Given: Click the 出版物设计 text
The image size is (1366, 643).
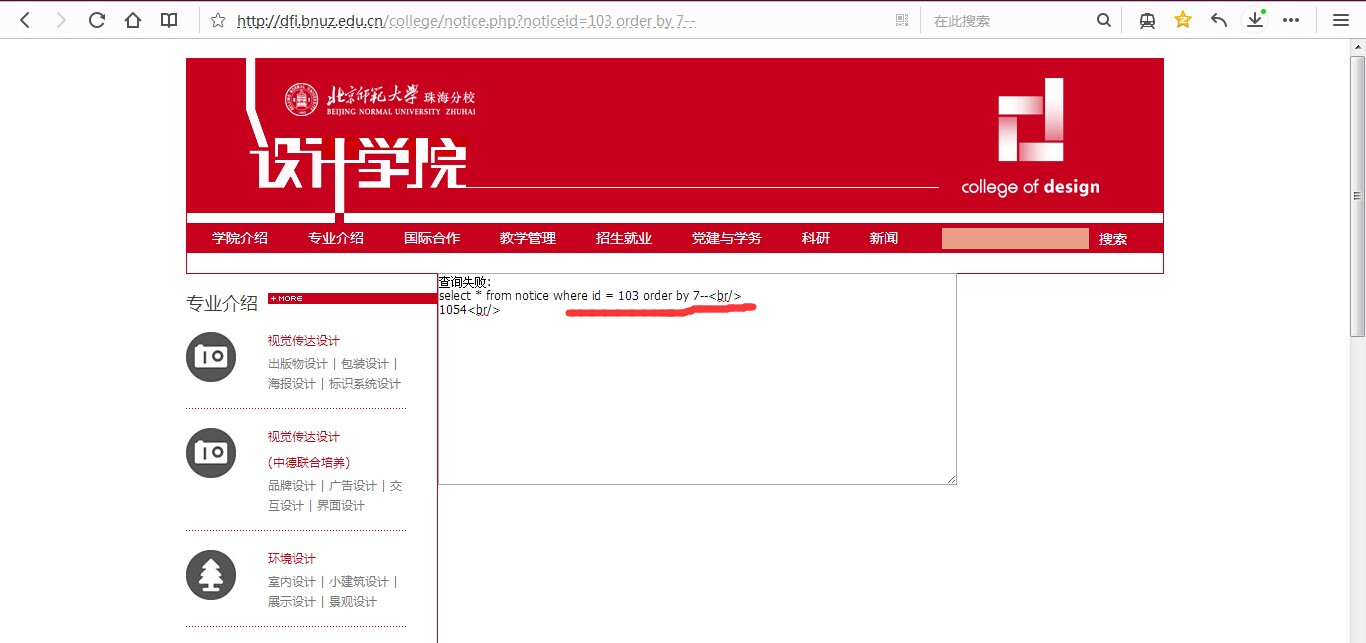Looking at the screenshot, I should coord(298,364).
